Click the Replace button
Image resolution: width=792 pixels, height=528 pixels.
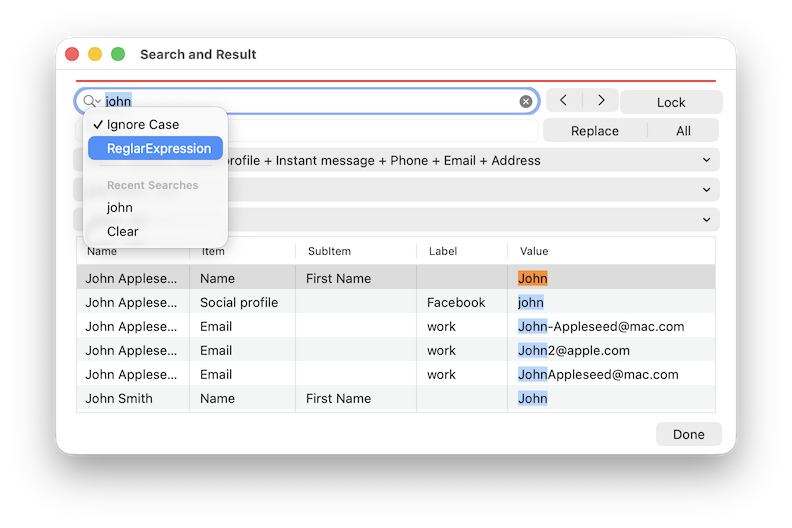click(x=595, y=131)
